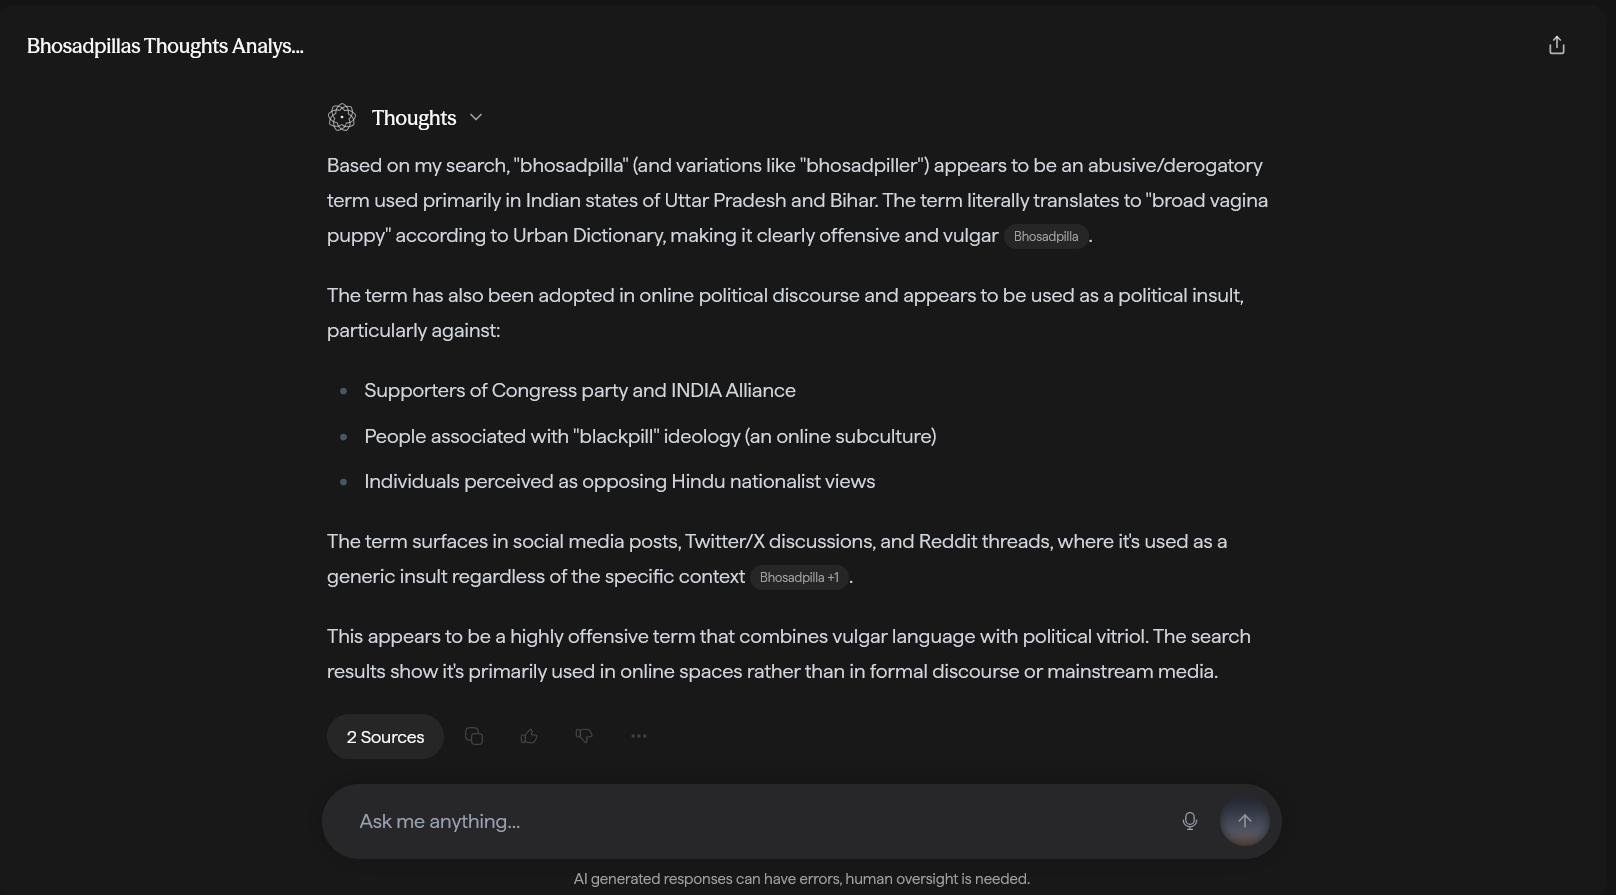Screen dimensions: 1616x895
Task: Click the share icon in the header
Action: pyautogui.click(x=1556, y=46)
